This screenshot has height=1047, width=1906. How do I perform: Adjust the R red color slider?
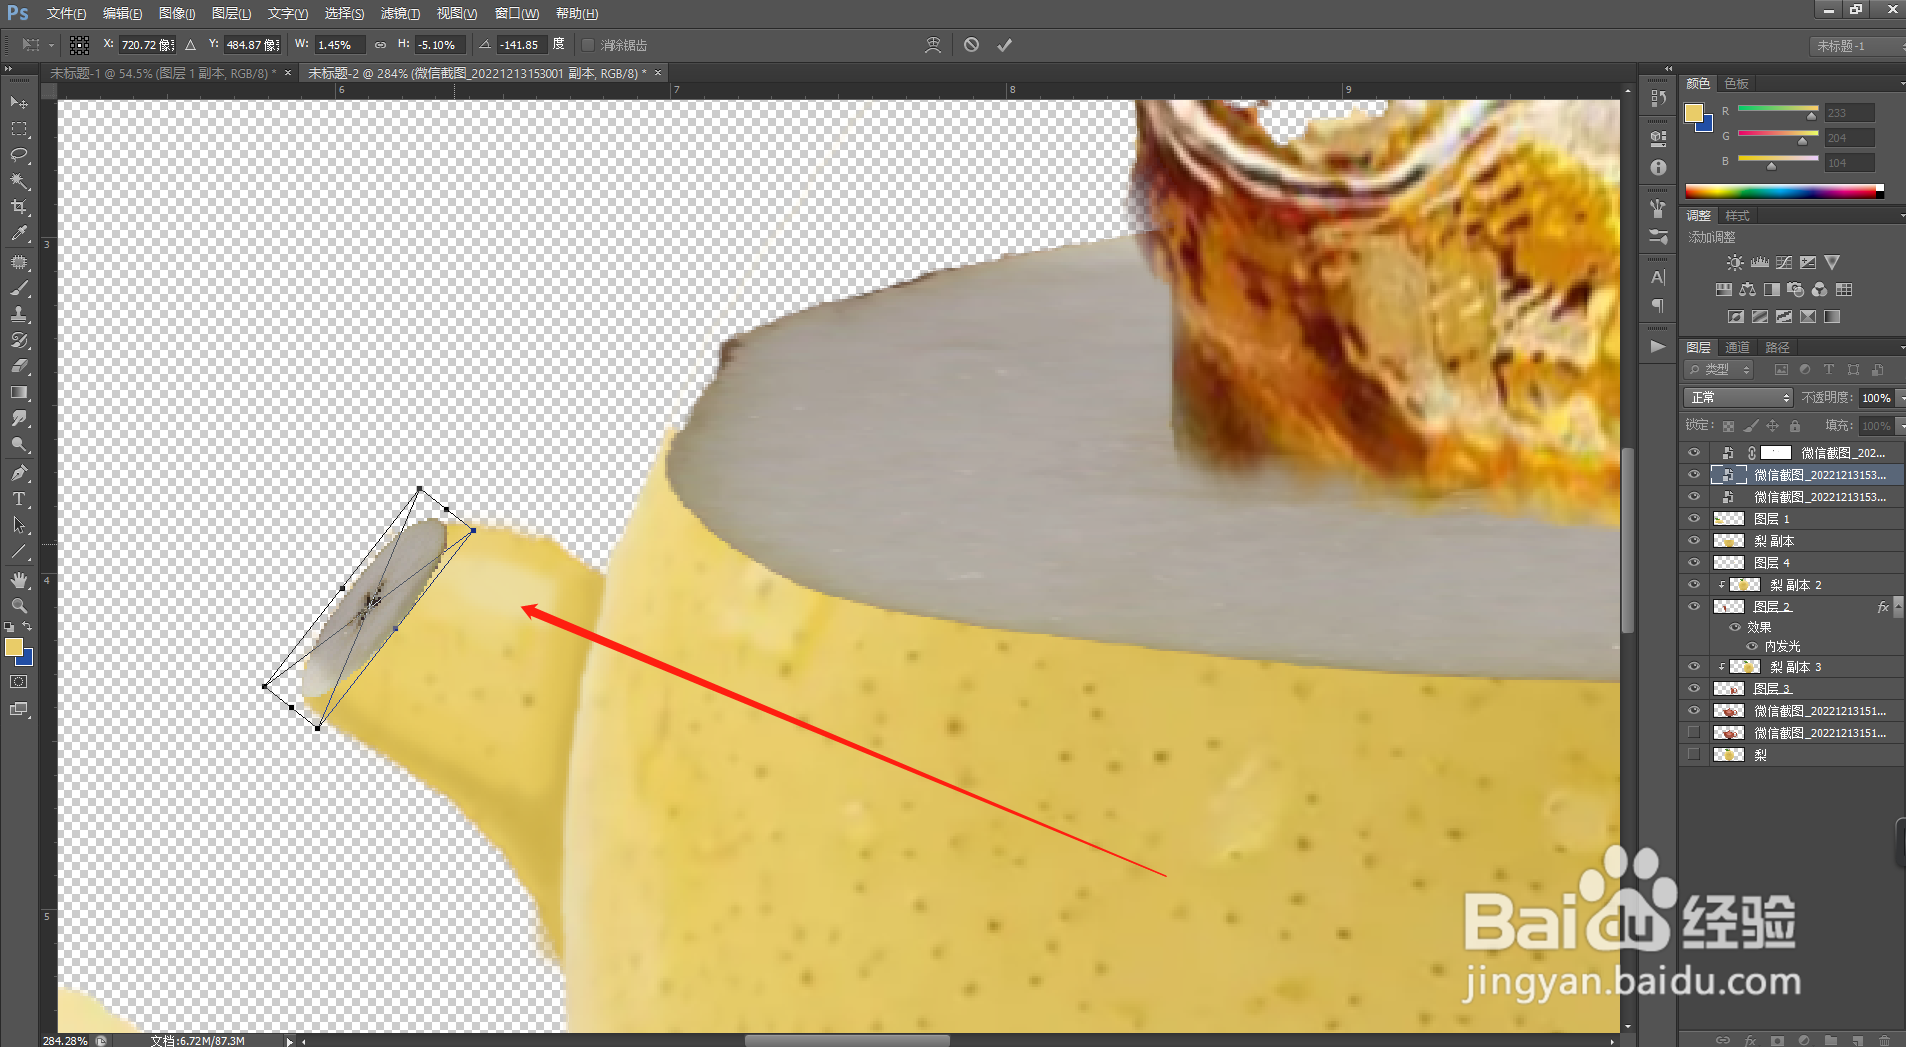1811,116
